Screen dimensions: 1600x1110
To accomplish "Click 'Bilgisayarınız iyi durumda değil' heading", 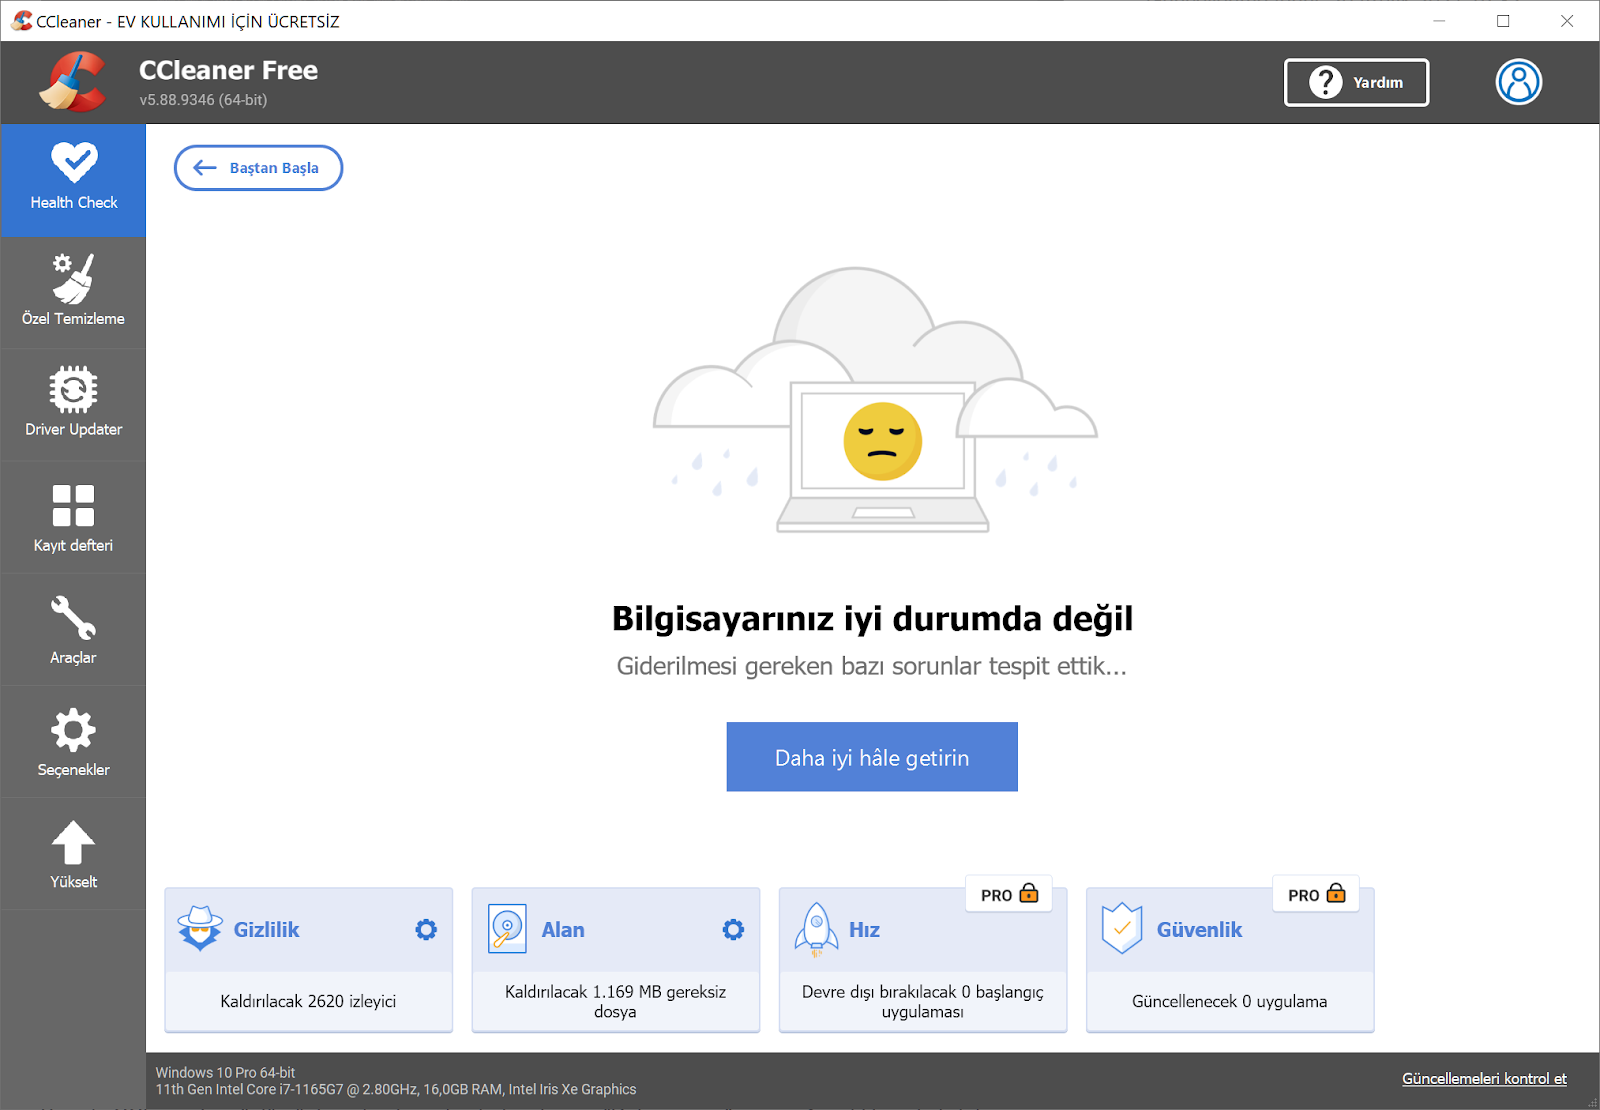I will pyautogui.click(x=872, y=618).
